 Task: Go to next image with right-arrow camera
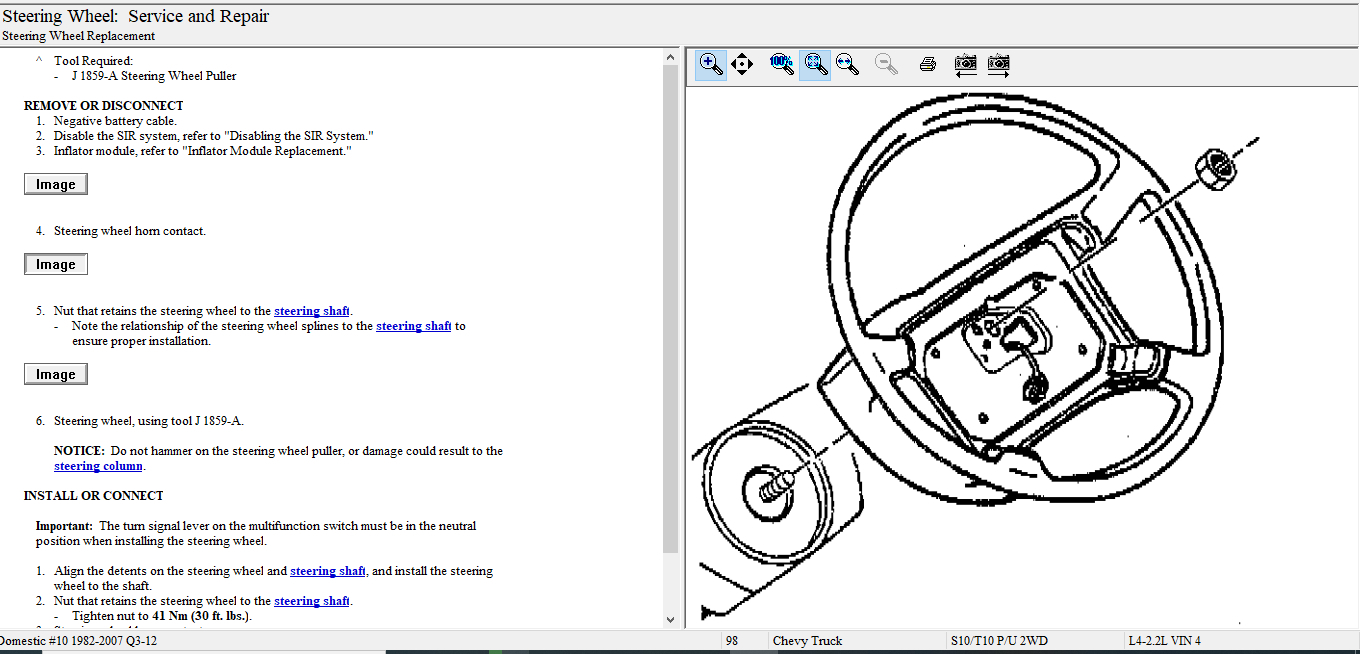click(x=998, y=64)
